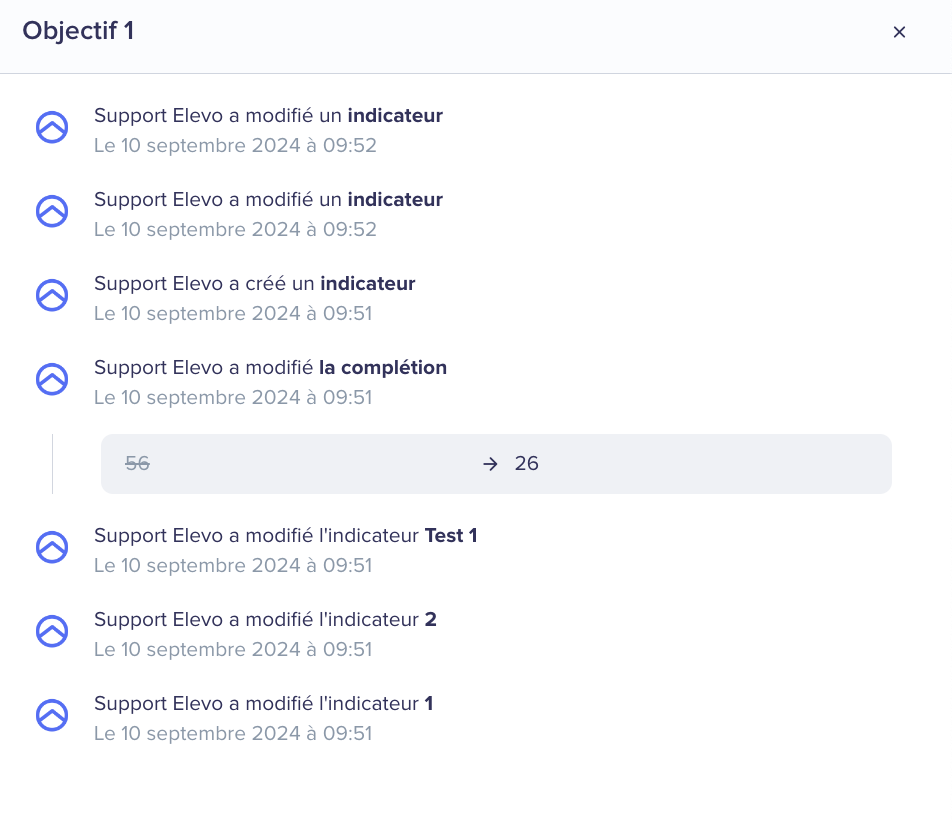Click Elevo avatar icon beside first 09:52 entry

(x=52, y=127)
